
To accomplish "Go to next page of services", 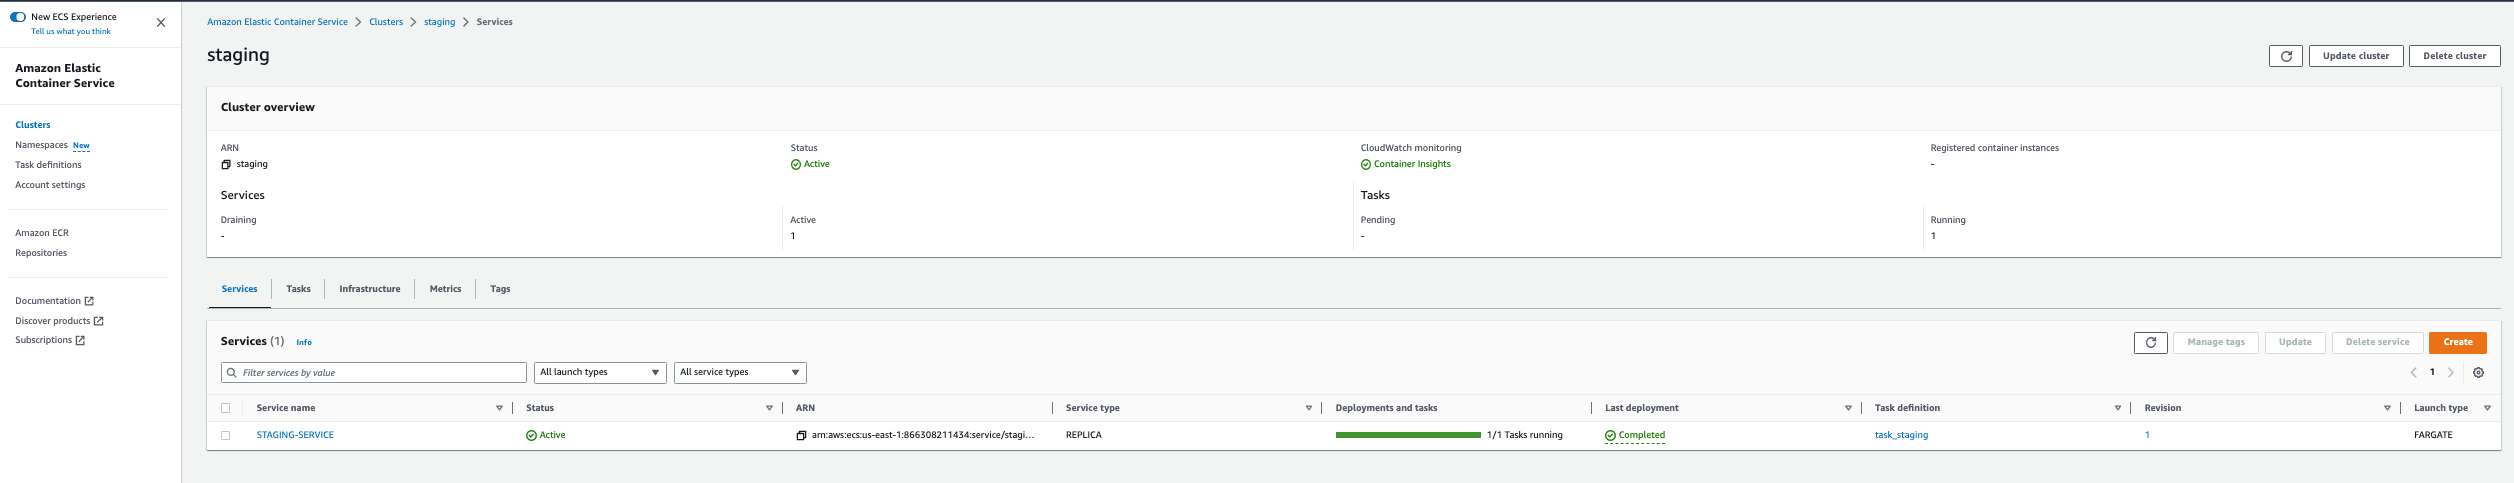I will click(2450, 373).
